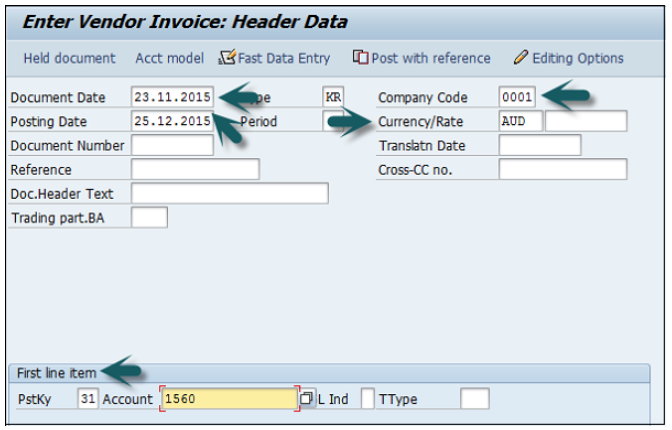The width and height of the screenshot is (672, 430).
Task: Click the Cross-CC no. field
Action: point(562,170)
